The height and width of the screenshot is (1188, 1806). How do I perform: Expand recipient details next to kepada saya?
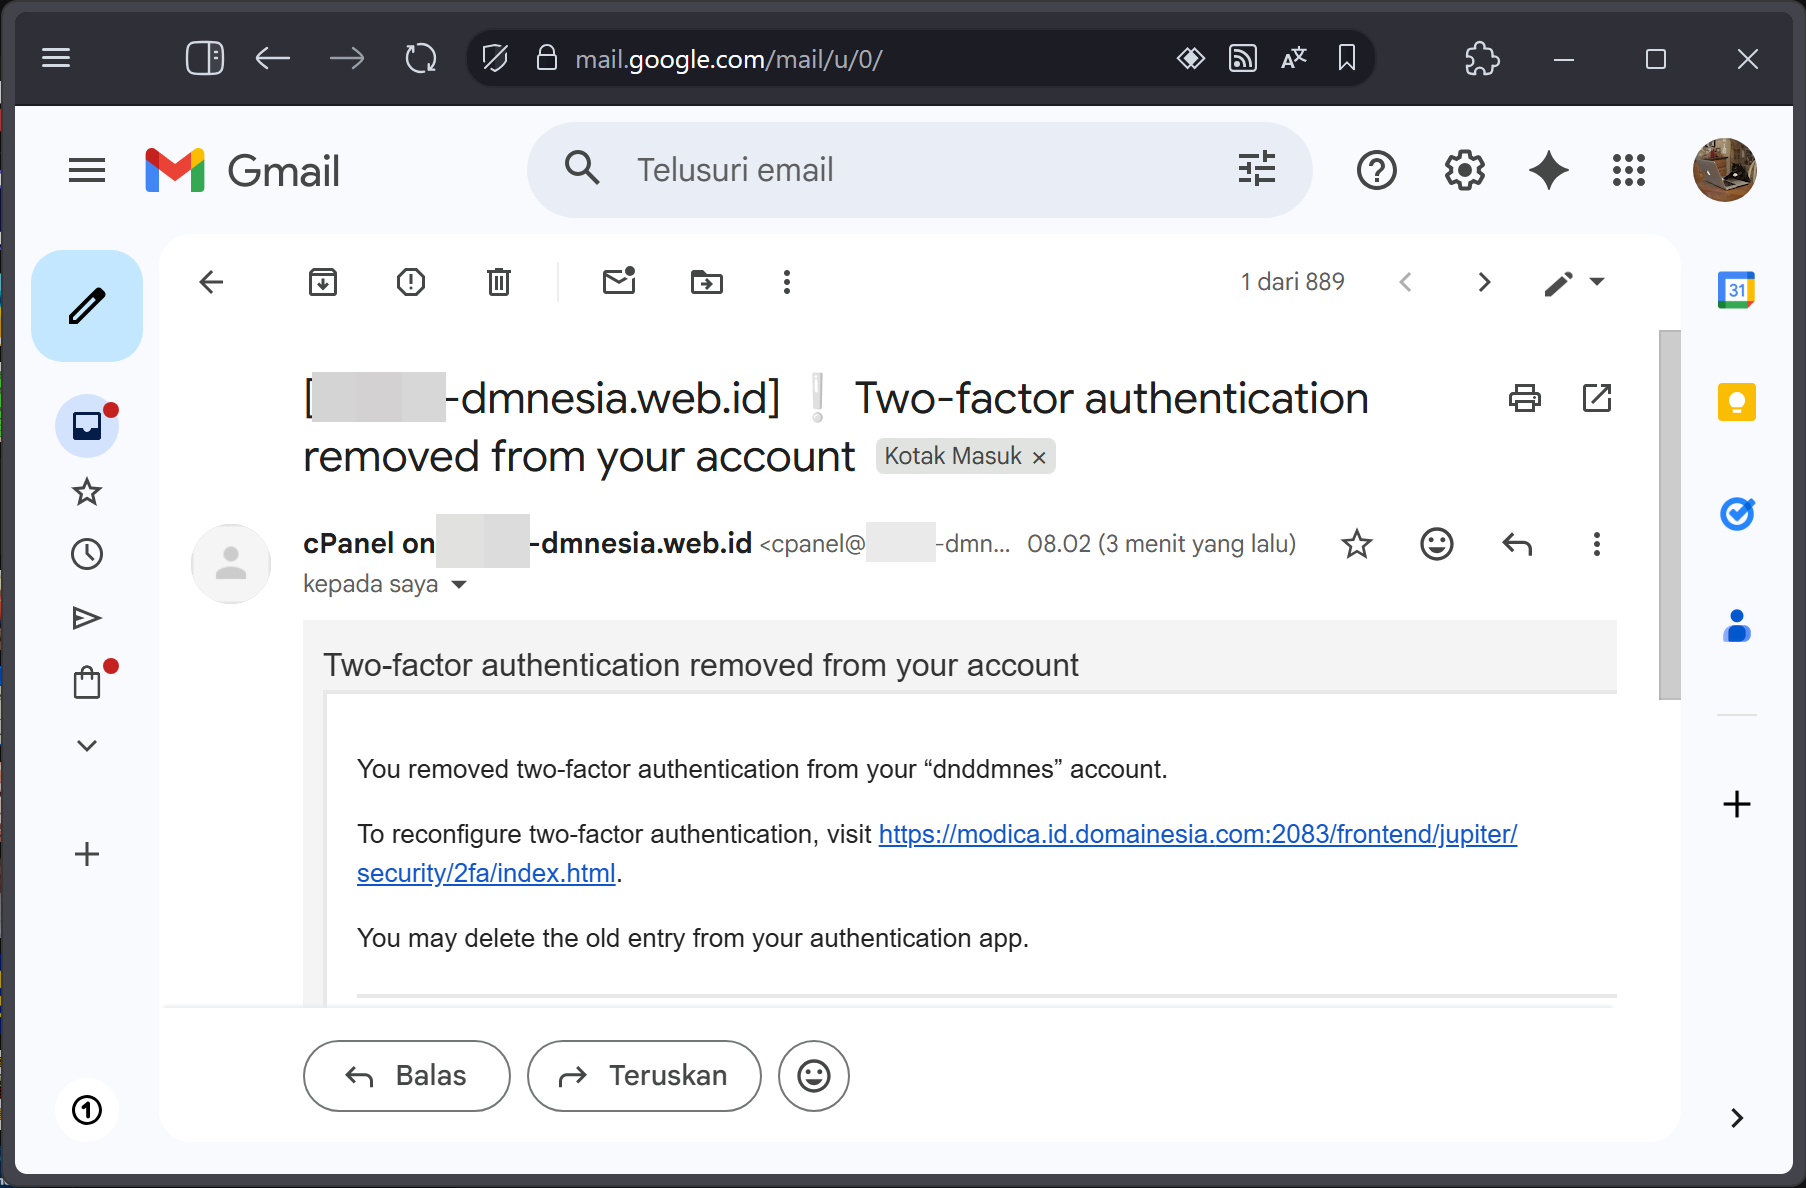[459, 585]
